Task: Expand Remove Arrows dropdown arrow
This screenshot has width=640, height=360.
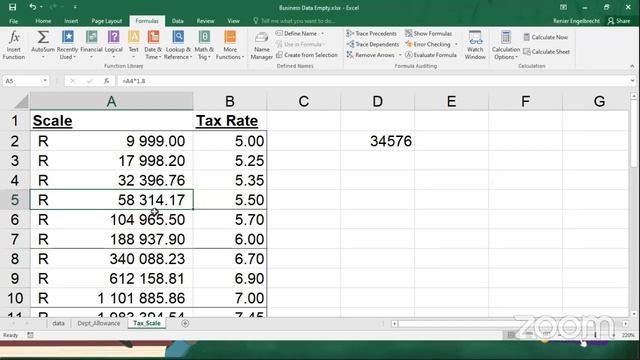Action: 400,55
